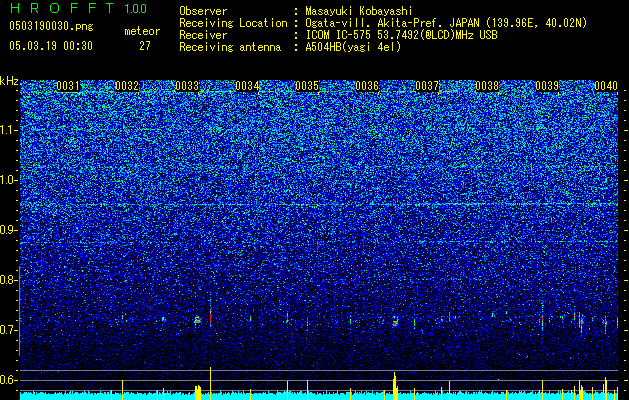Click the 0.8 frequency axis label
The image size is (629, 400).
coord(9,280)
